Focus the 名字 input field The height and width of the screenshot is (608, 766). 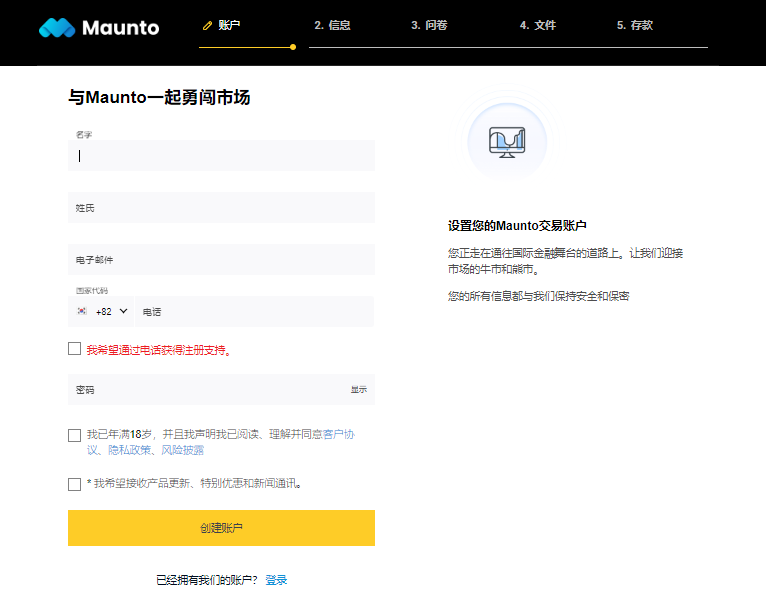pyautogui.click(x=221, y=155)
